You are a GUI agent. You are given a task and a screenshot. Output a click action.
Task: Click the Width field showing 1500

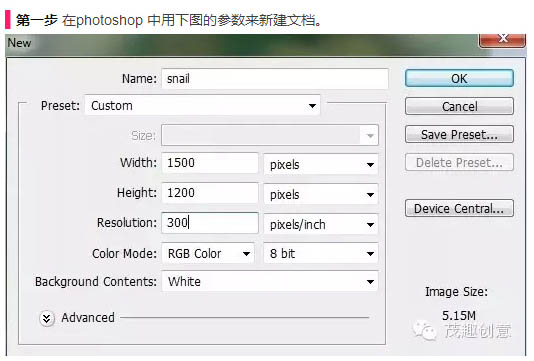tap(210, 163)
